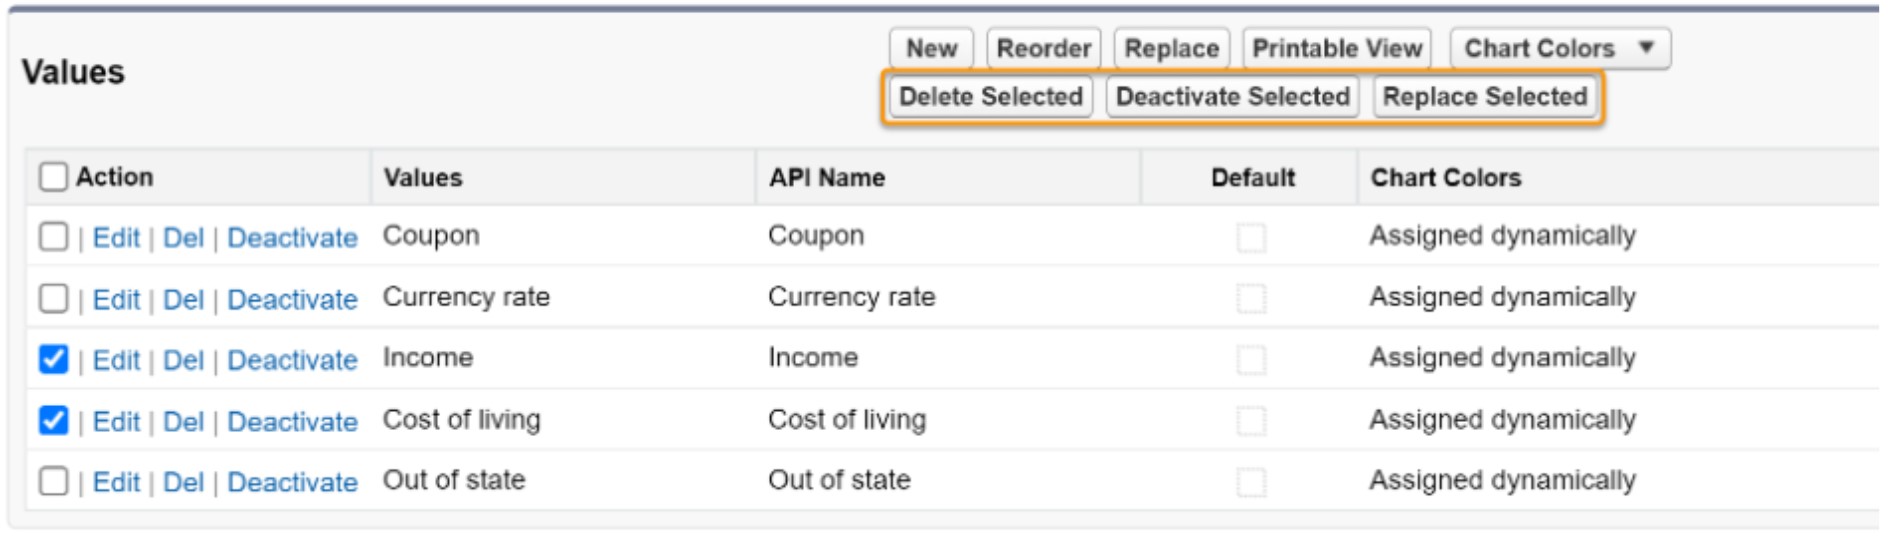Click the Reorder button
The image size is (1888, 544).
click(1043, 48)
